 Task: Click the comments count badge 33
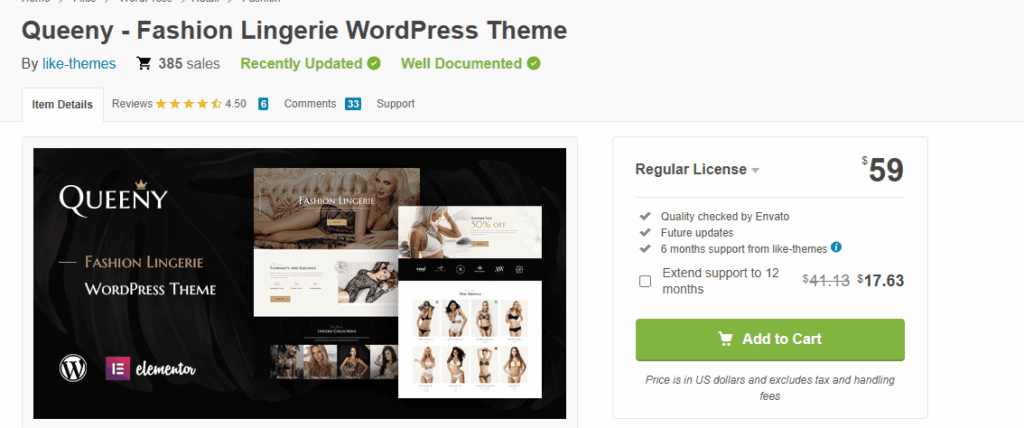[x=353, y=103]
